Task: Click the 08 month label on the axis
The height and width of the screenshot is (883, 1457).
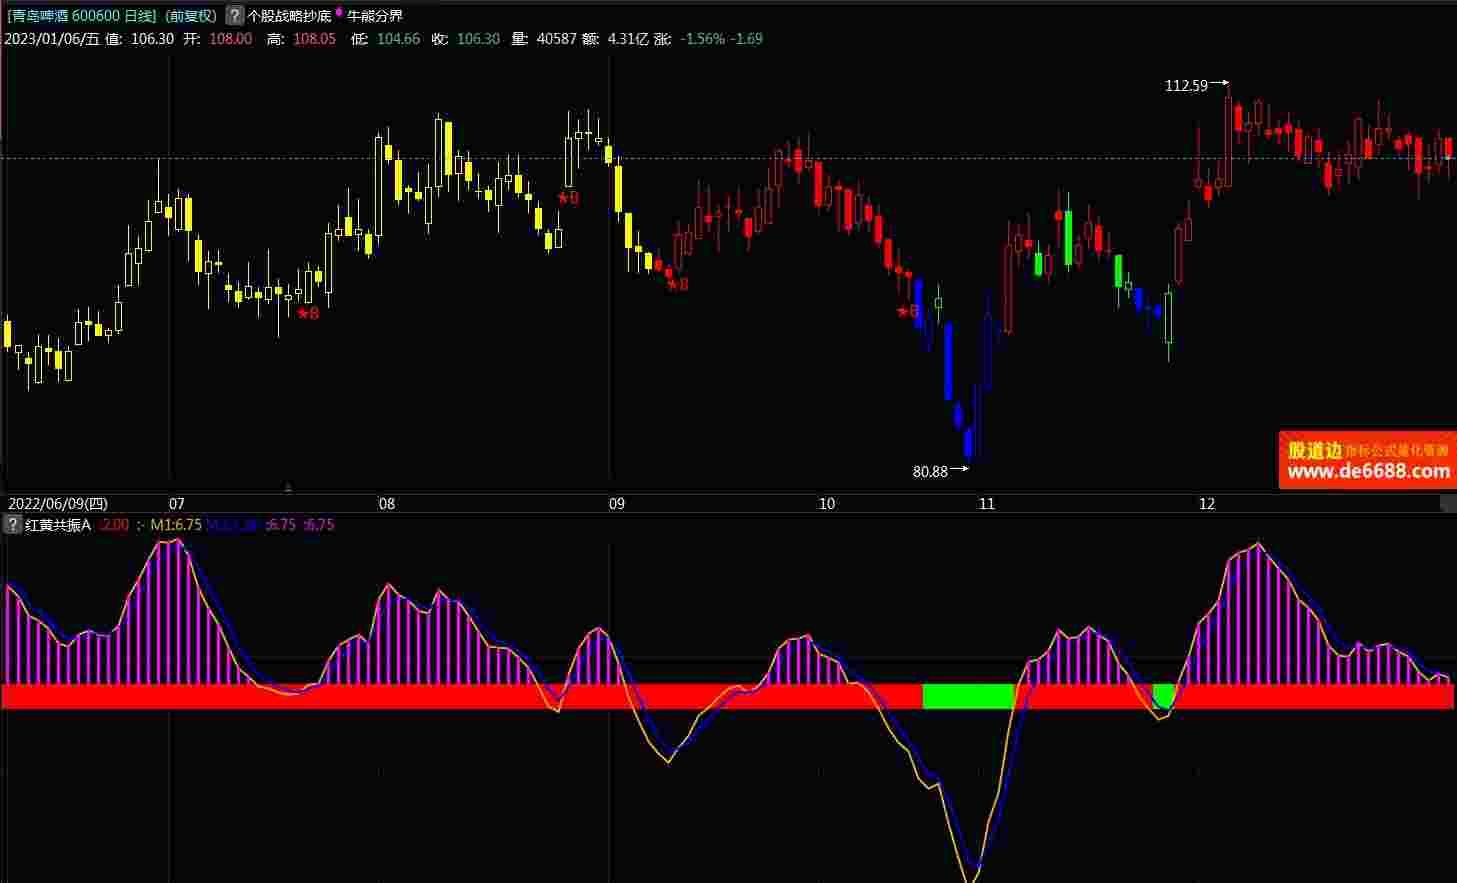Action: coord(387,503)
